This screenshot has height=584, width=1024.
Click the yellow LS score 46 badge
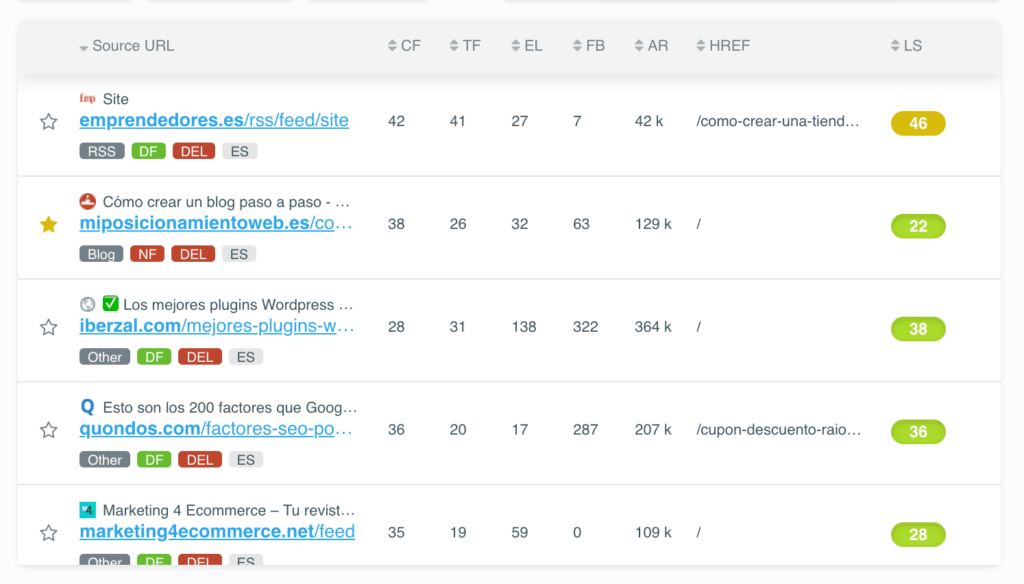[x=918, y=123]
